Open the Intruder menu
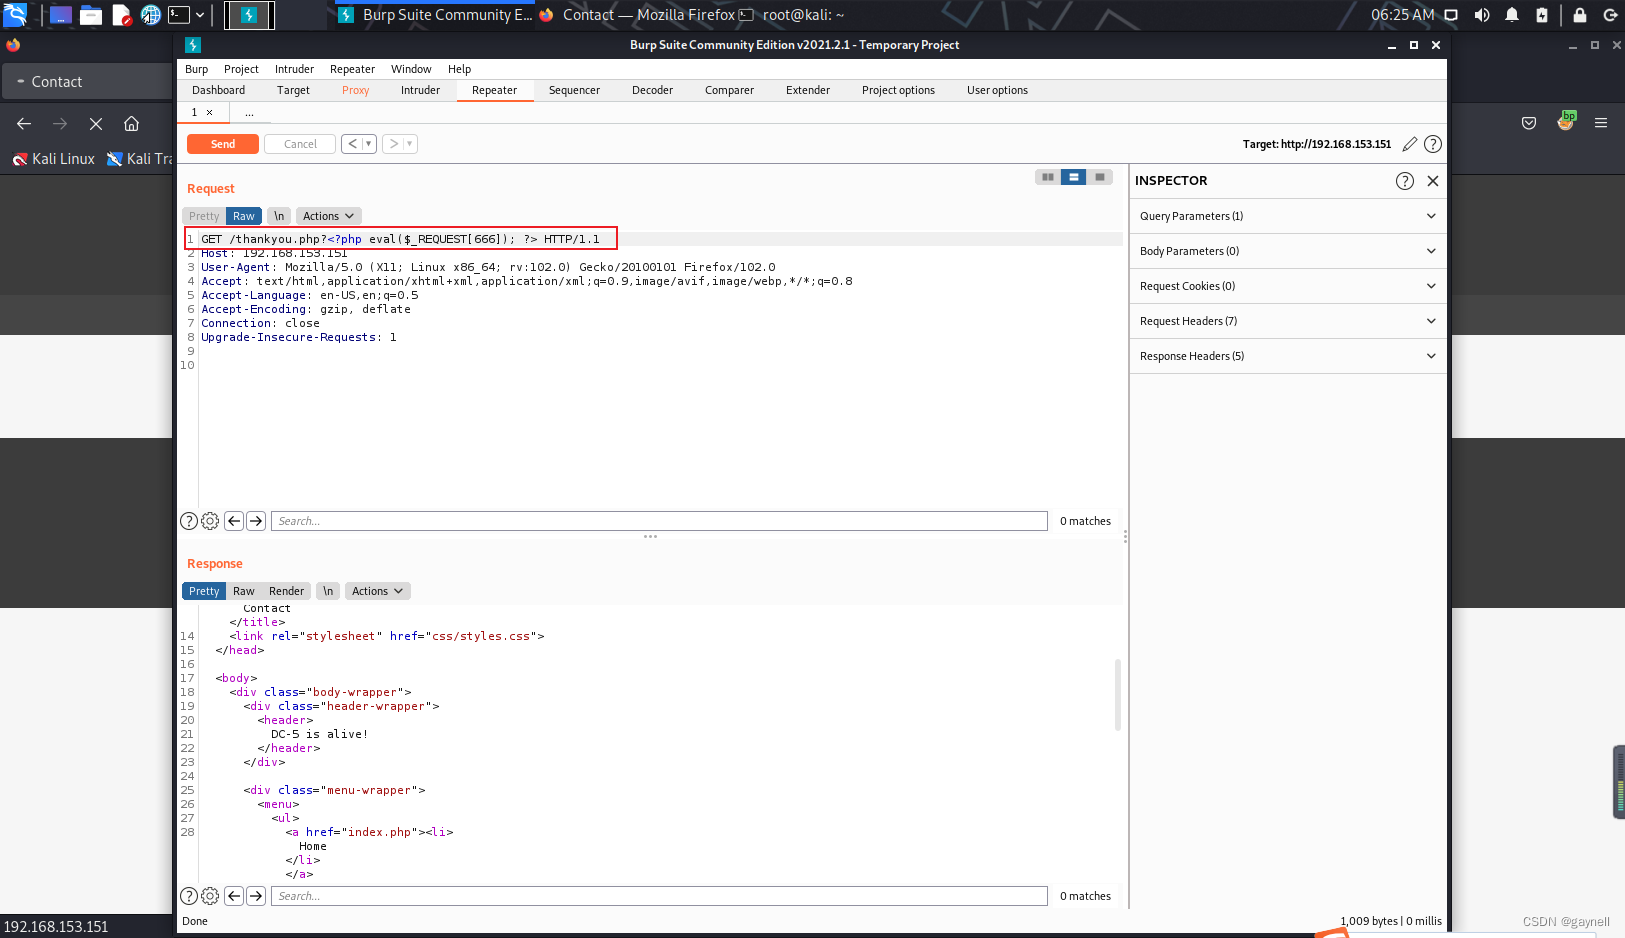The width and height of the screenshot is (1625, 938). (294, 69)
